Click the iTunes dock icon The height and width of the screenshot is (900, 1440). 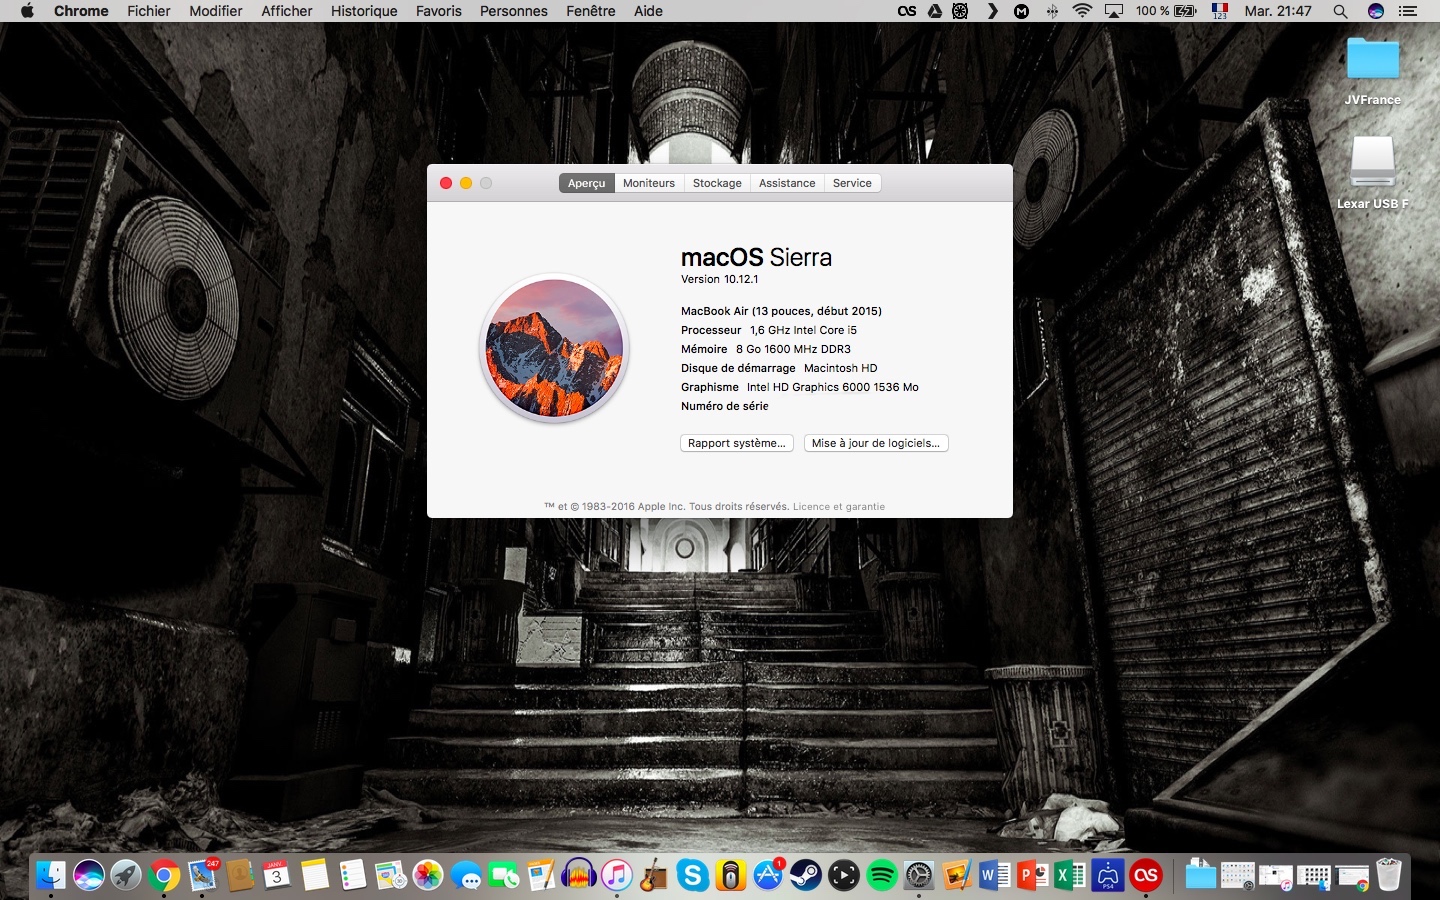(x=617, y=876)
